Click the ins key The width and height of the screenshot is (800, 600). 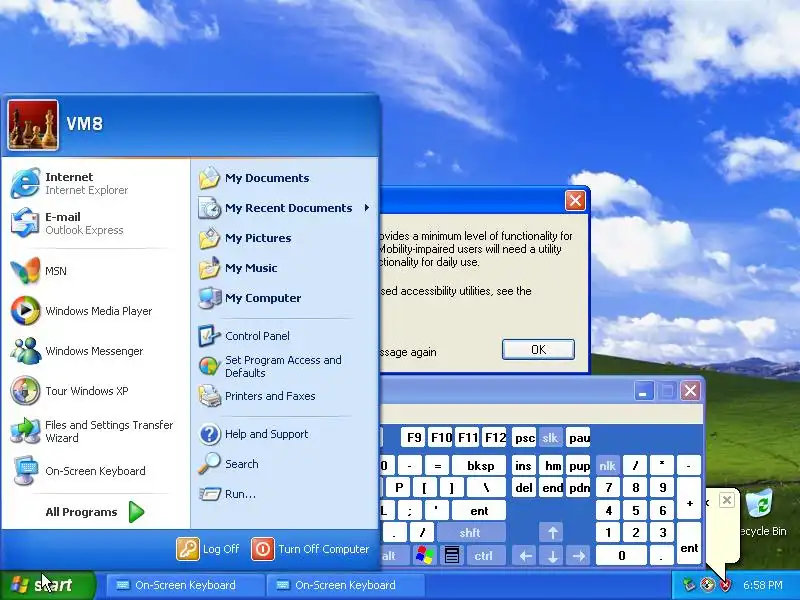point(524,465)
